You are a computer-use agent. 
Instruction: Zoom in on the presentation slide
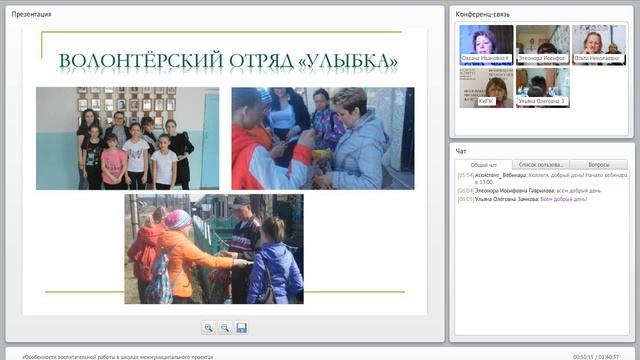pos(208,328)
